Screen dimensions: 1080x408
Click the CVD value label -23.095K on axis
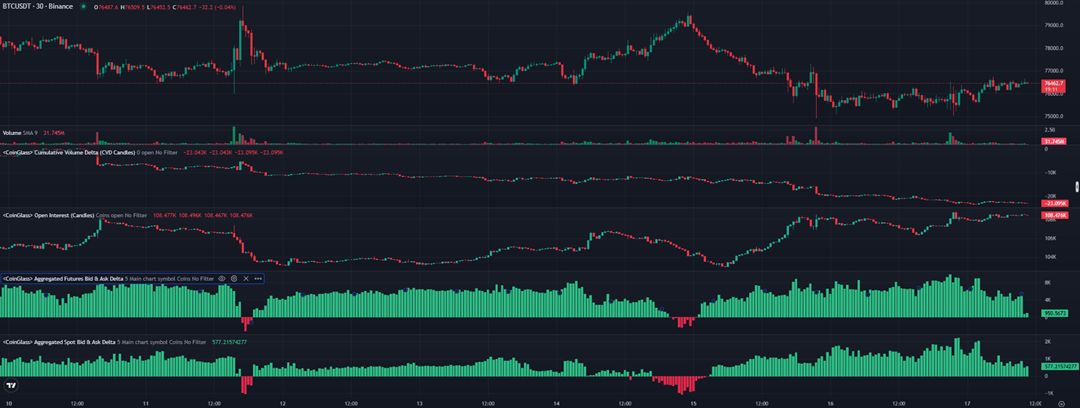point(1054,204)
